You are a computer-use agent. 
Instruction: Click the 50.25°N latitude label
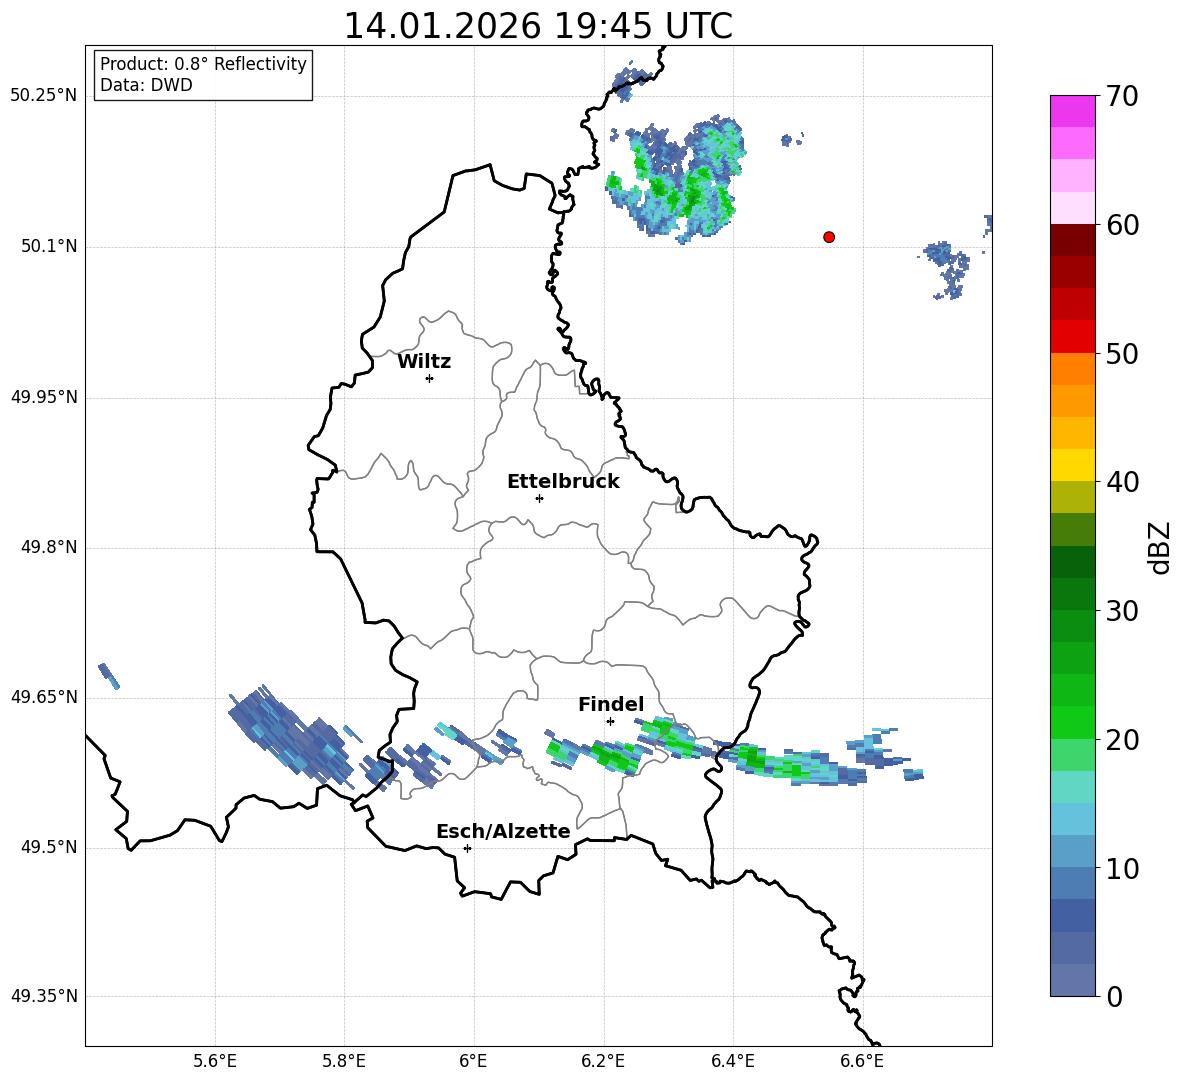[43, 96]
